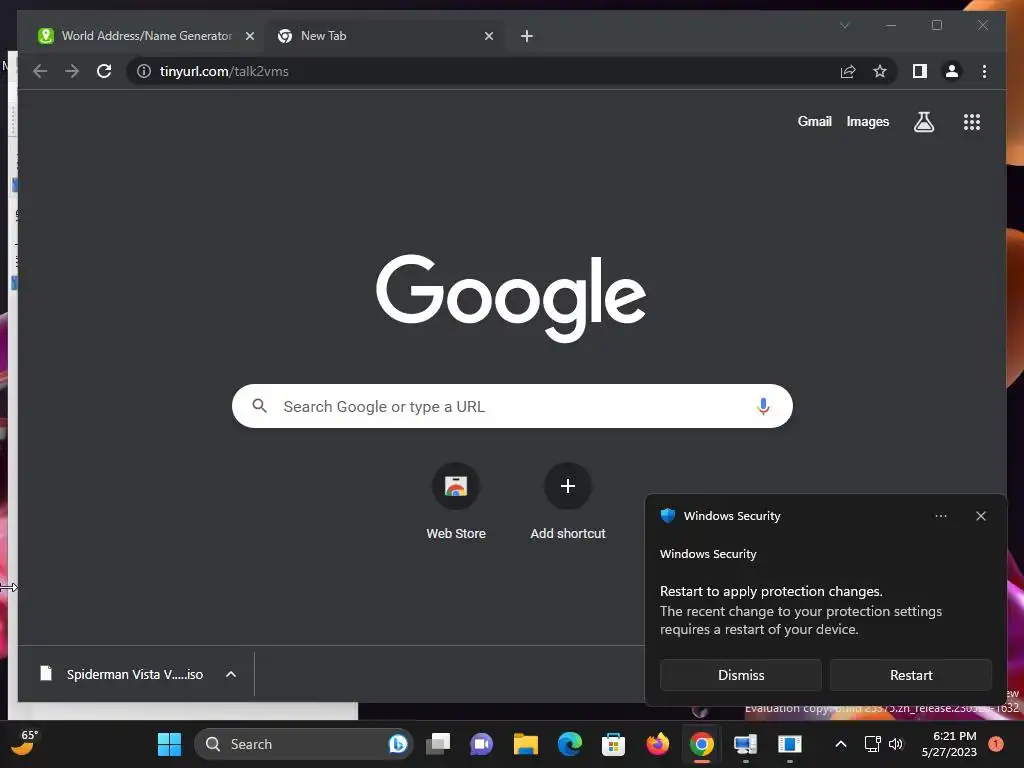Reload the current page

point(104,71)
